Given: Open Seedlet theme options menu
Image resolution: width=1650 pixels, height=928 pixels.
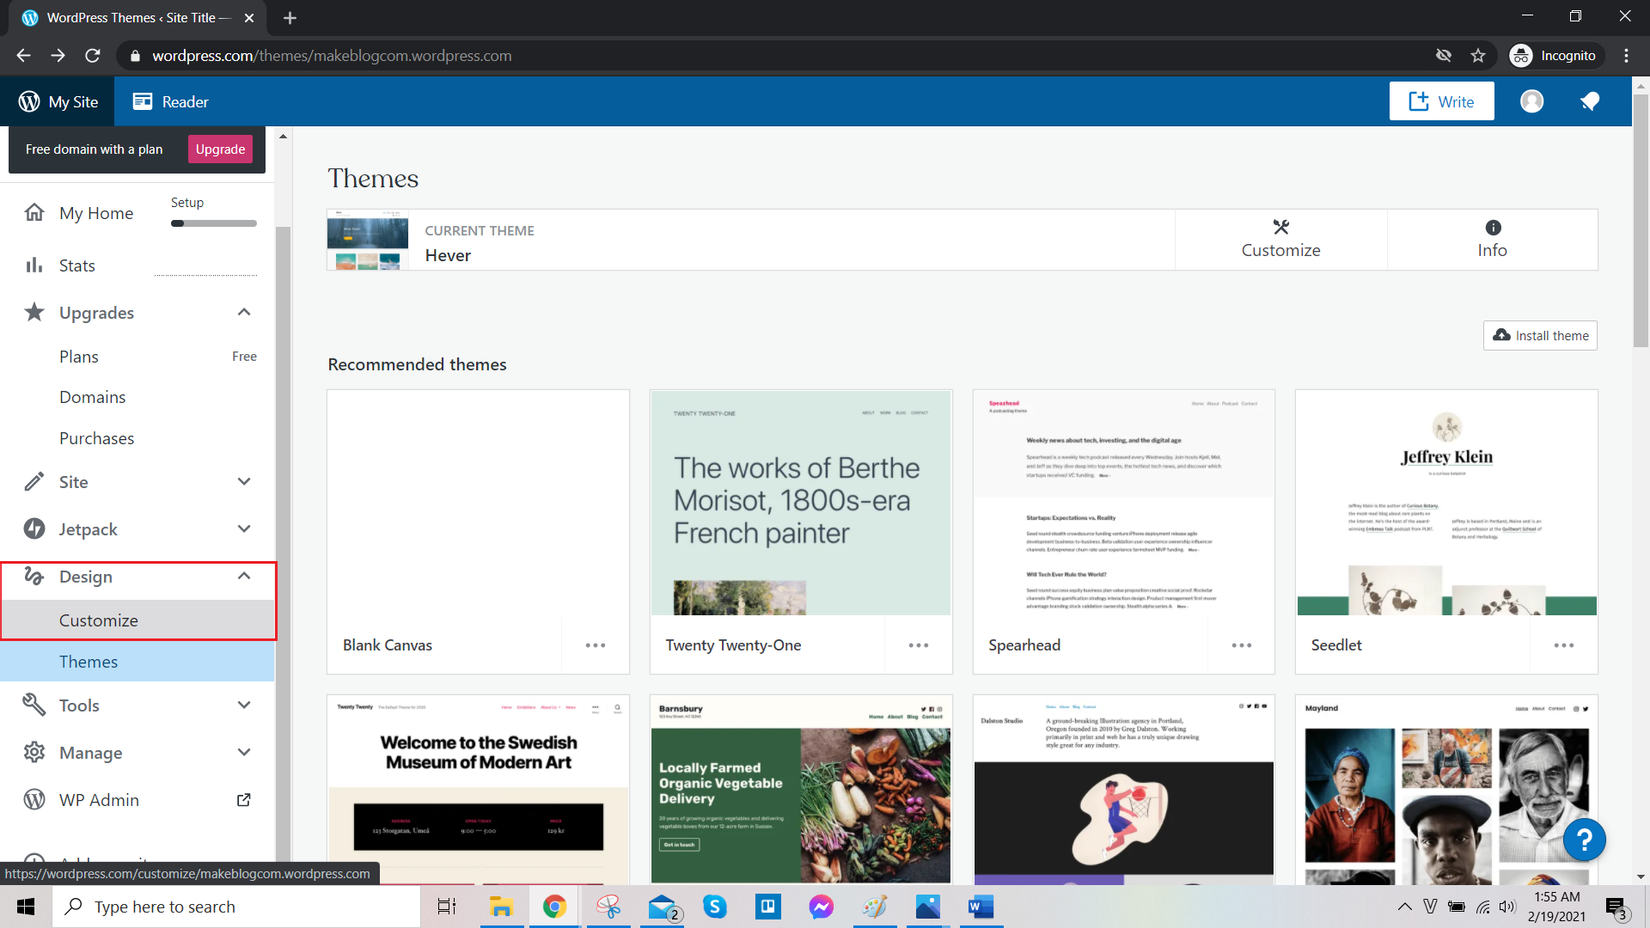Looking at the screenshot, I should [1564, 646].
